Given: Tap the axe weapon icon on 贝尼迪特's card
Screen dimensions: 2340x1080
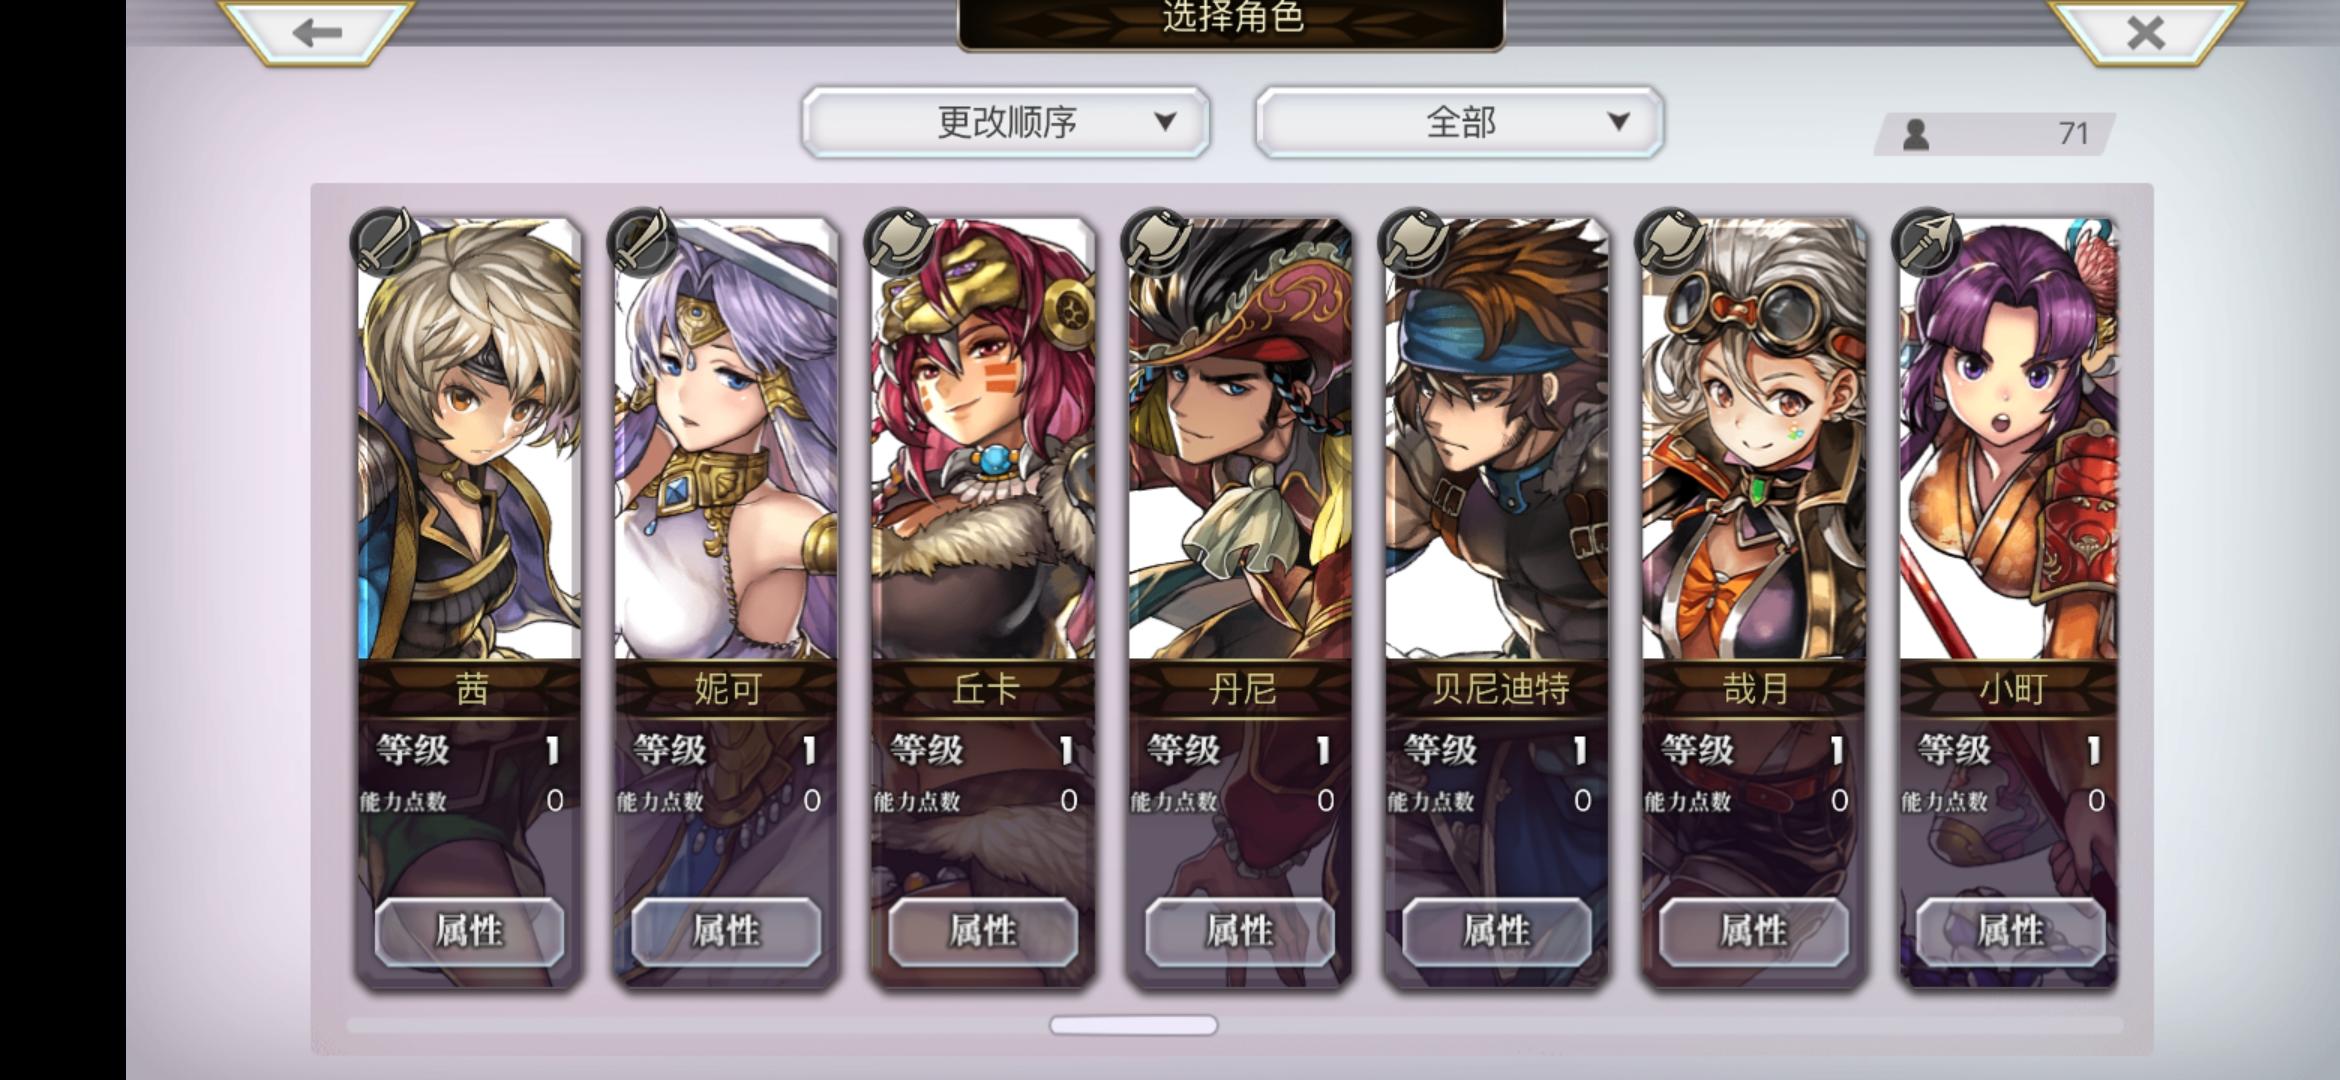Looking at the screenshot, I should [x=1412, y=241].
